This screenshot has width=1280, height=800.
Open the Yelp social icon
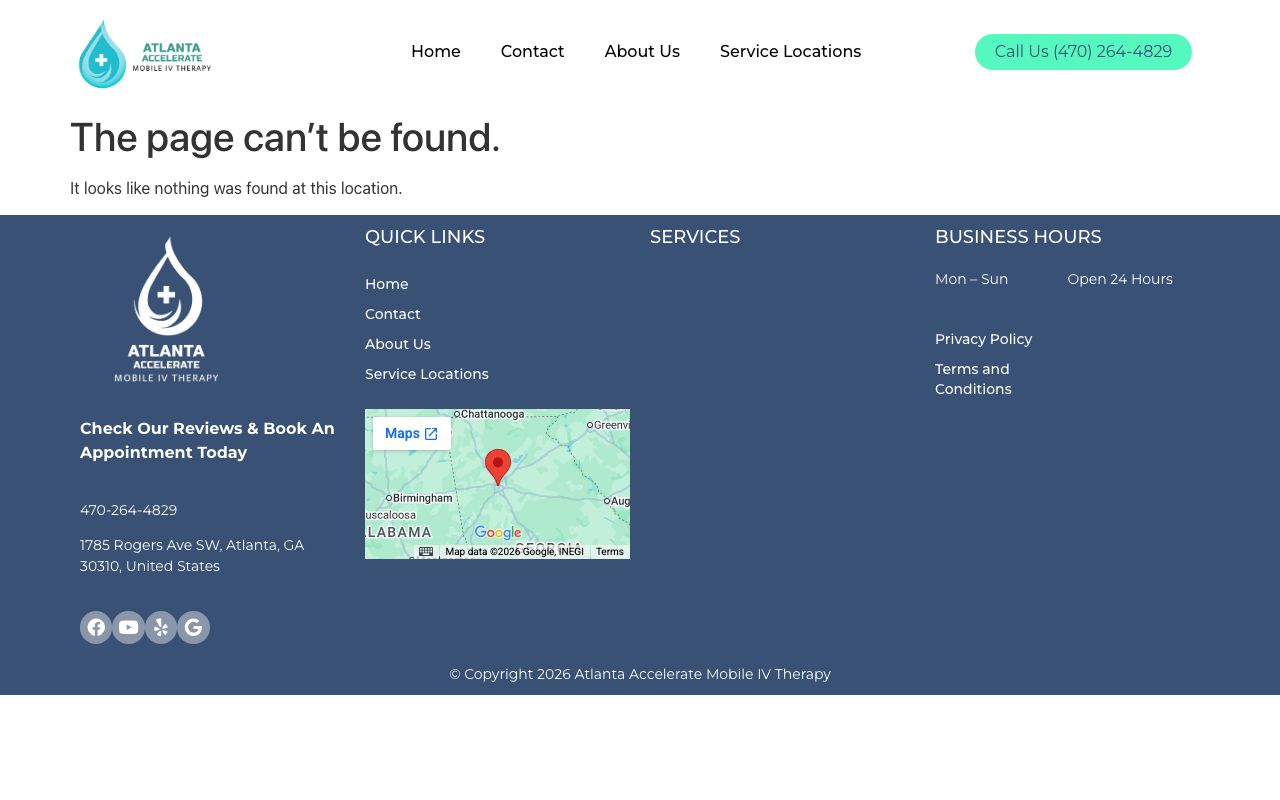pyautogui.click(x=161, y=628)
